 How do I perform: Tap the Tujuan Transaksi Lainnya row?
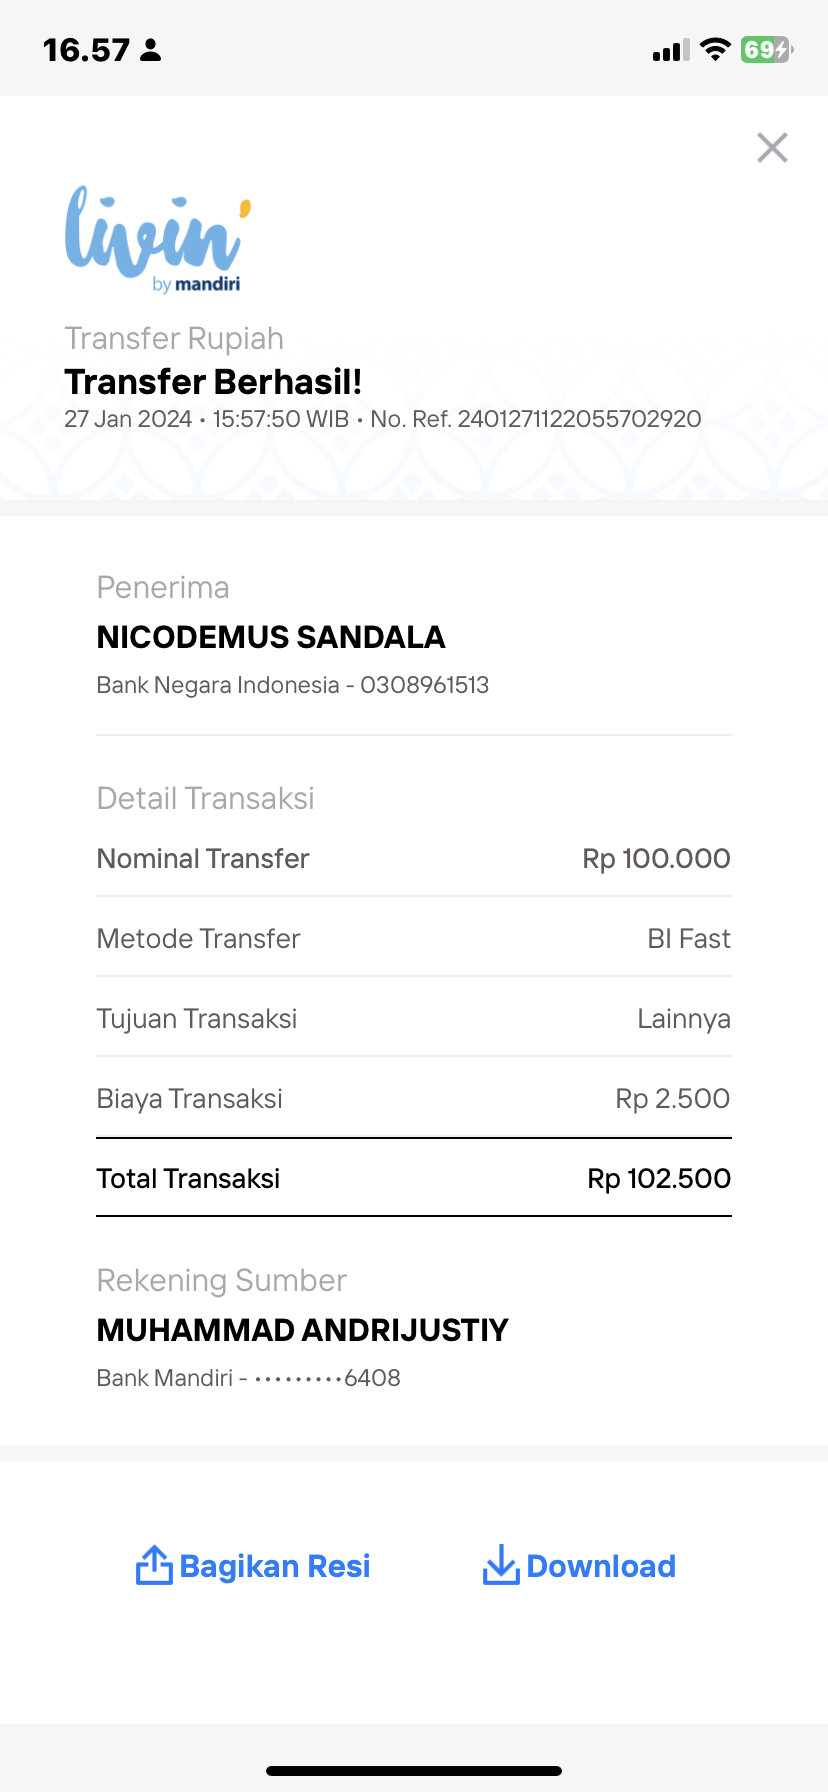pos(414,1018)
